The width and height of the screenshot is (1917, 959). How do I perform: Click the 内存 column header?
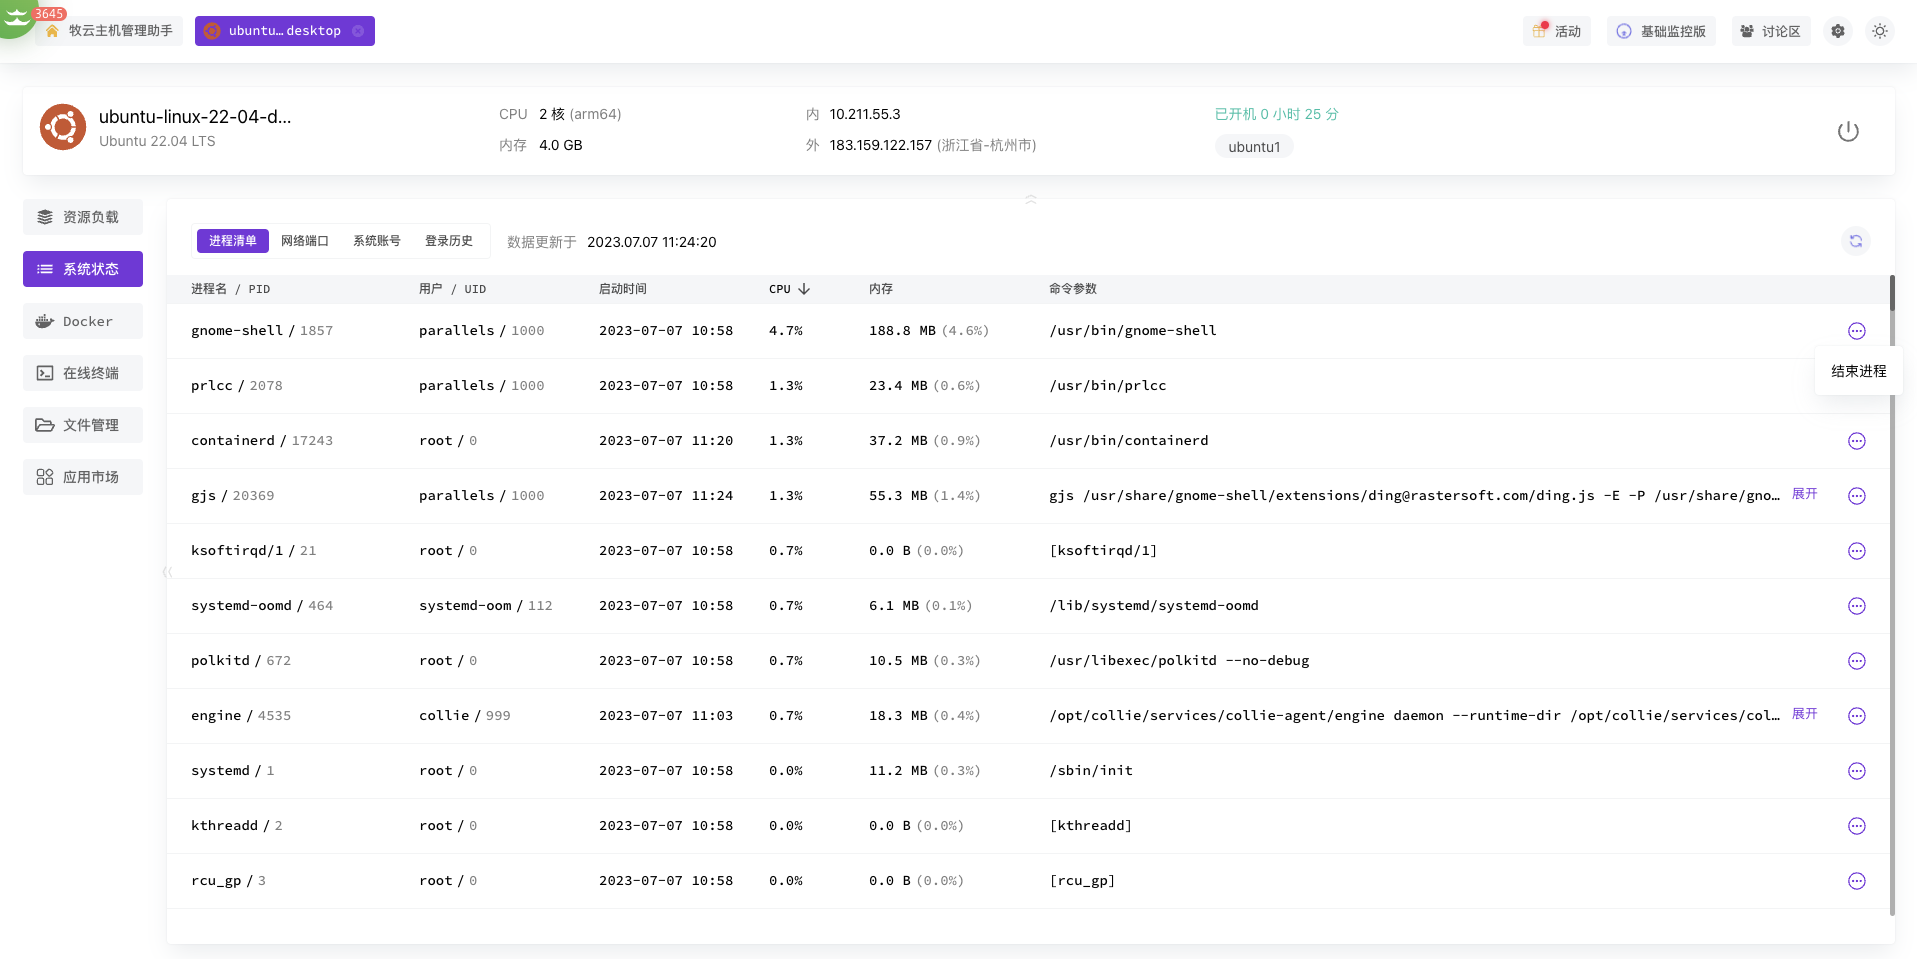point(881,289)
